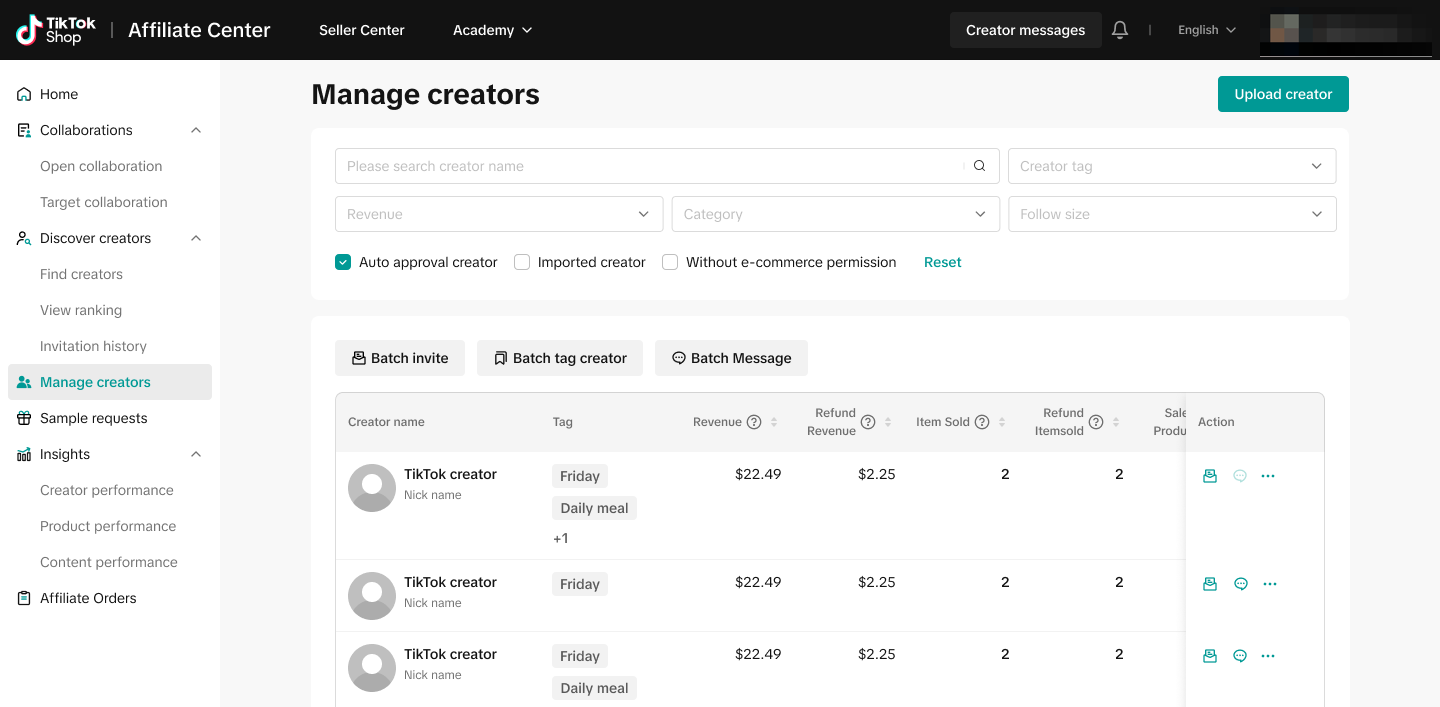
Task: Click the search magnifier icon
Action: tap(980, 166)
